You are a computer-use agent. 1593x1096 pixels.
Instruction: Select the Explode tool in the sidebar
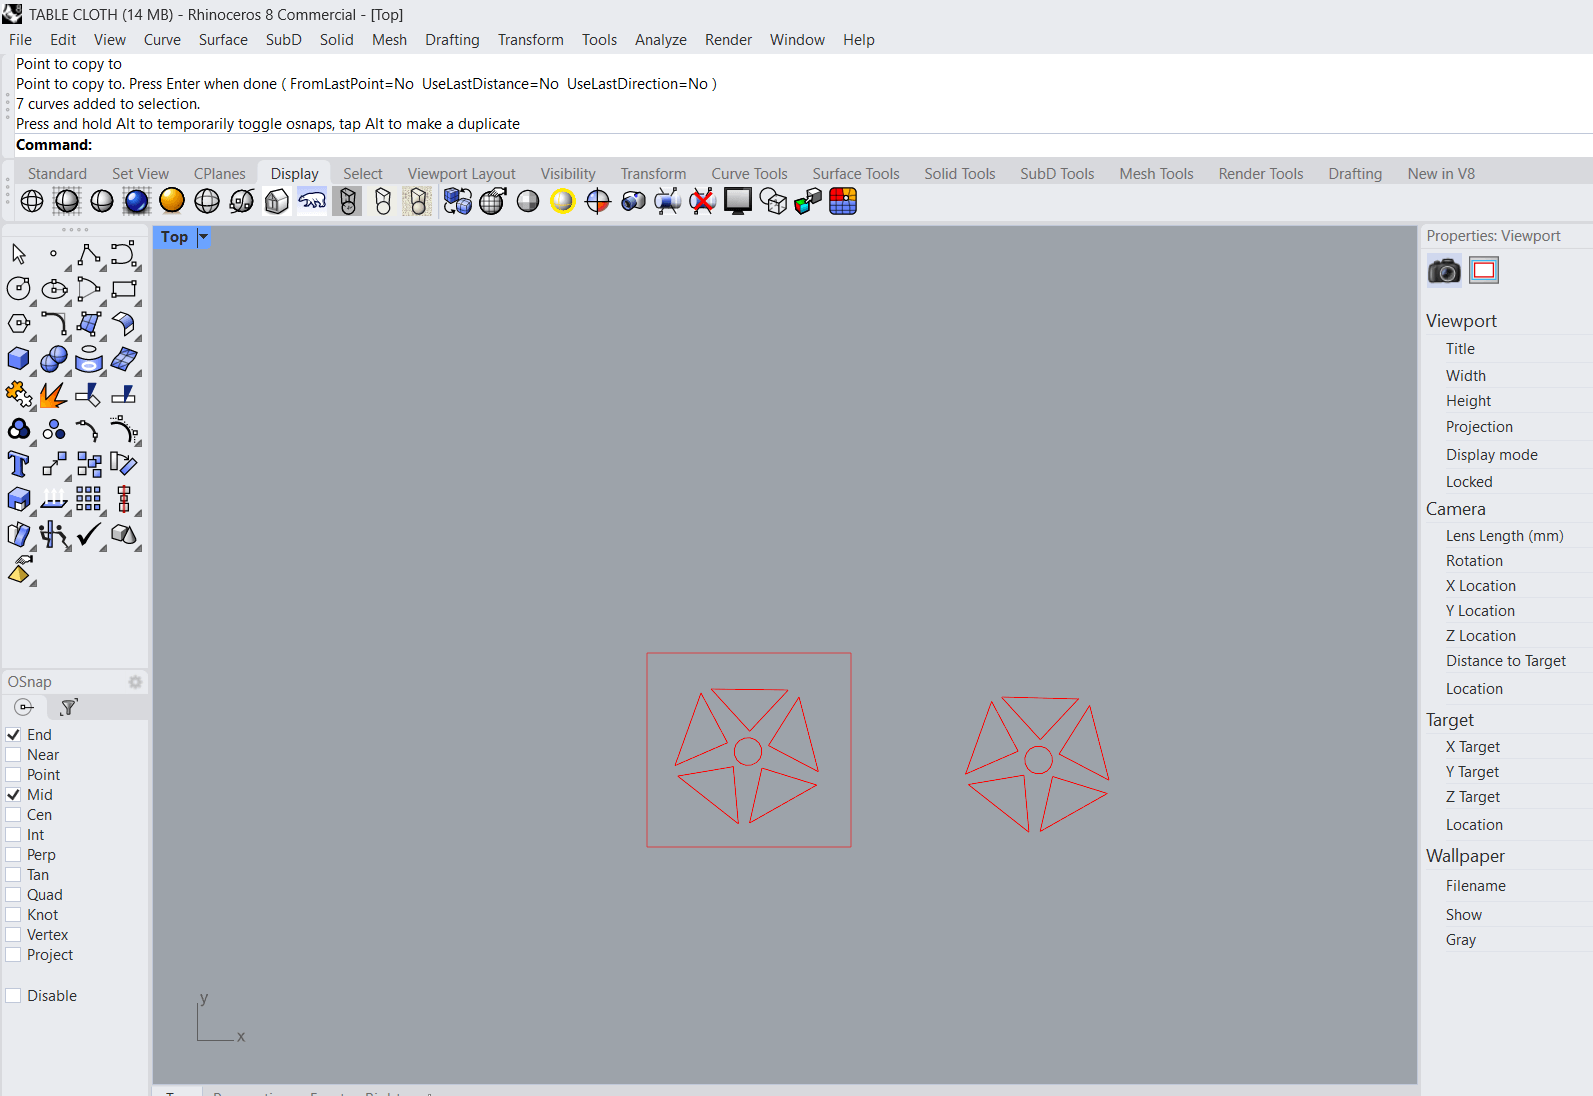[53, 395]
